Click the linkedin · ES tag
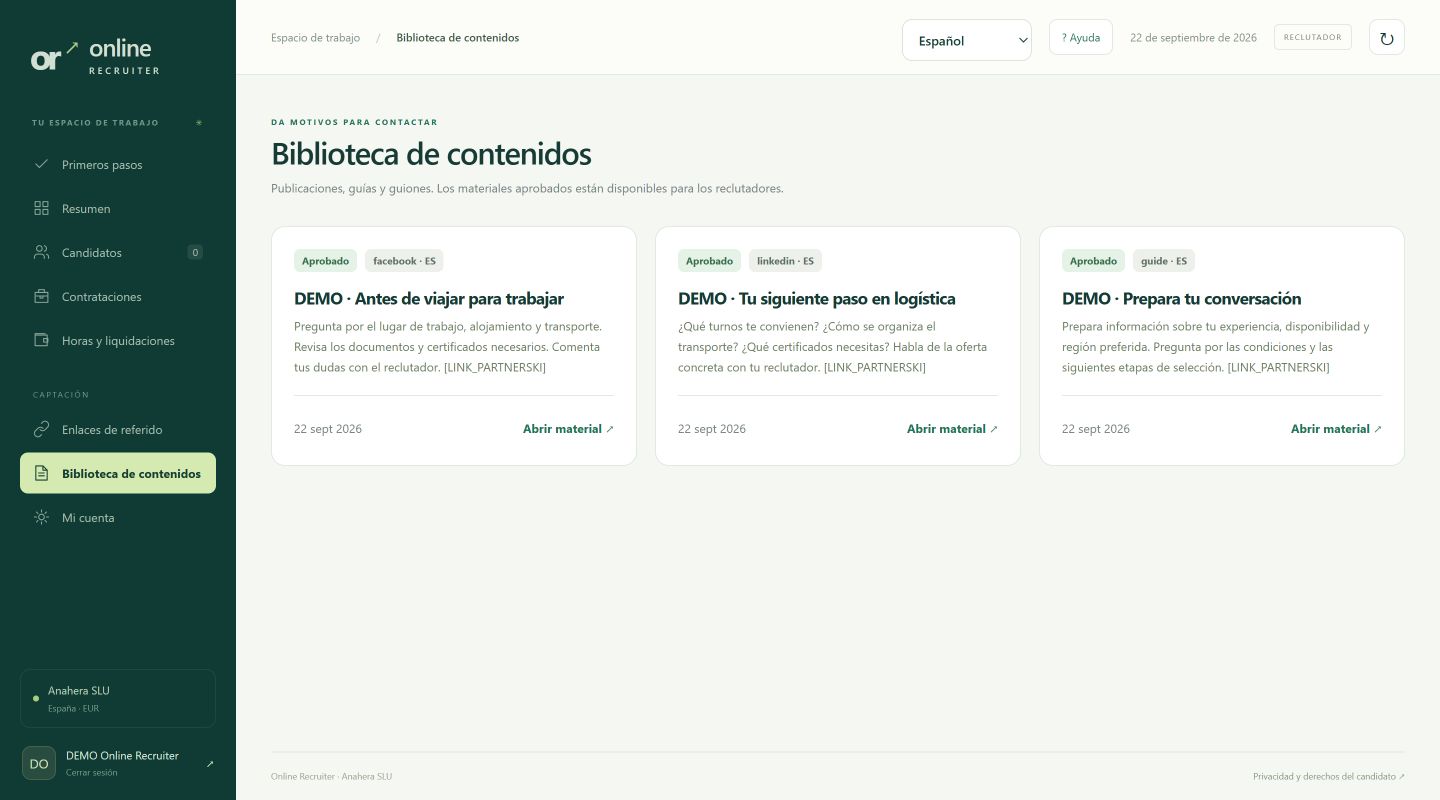 click(x=785, y=261)
